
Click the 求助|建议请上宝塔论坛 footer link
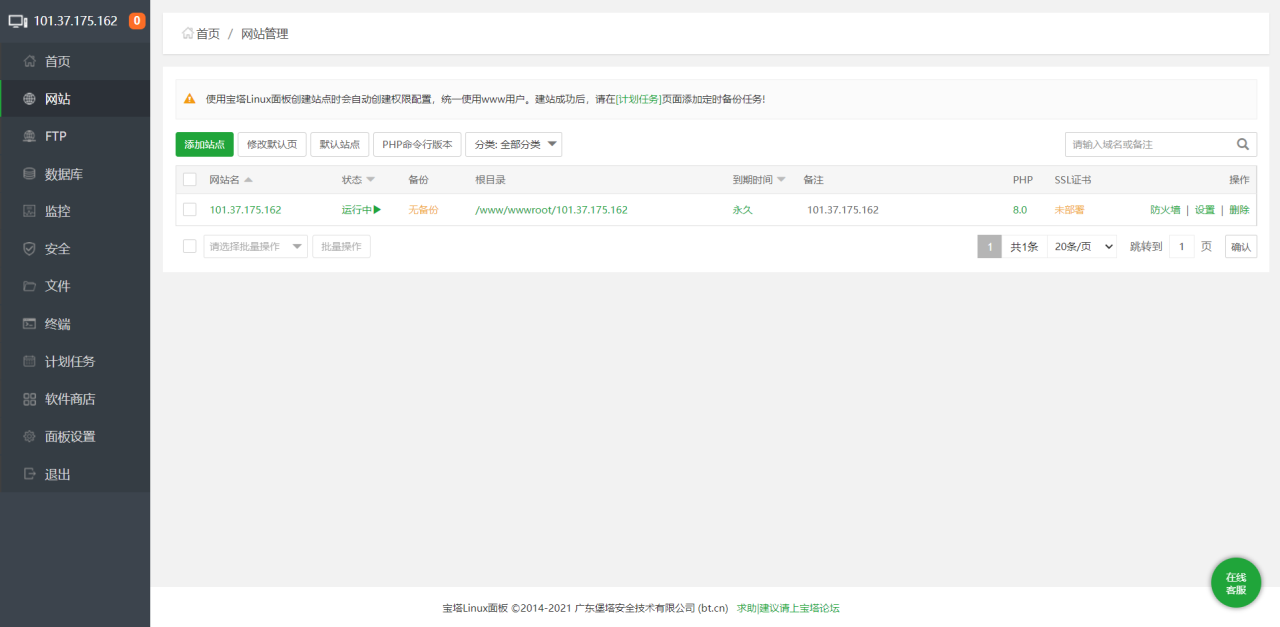[x=788, y=608]
